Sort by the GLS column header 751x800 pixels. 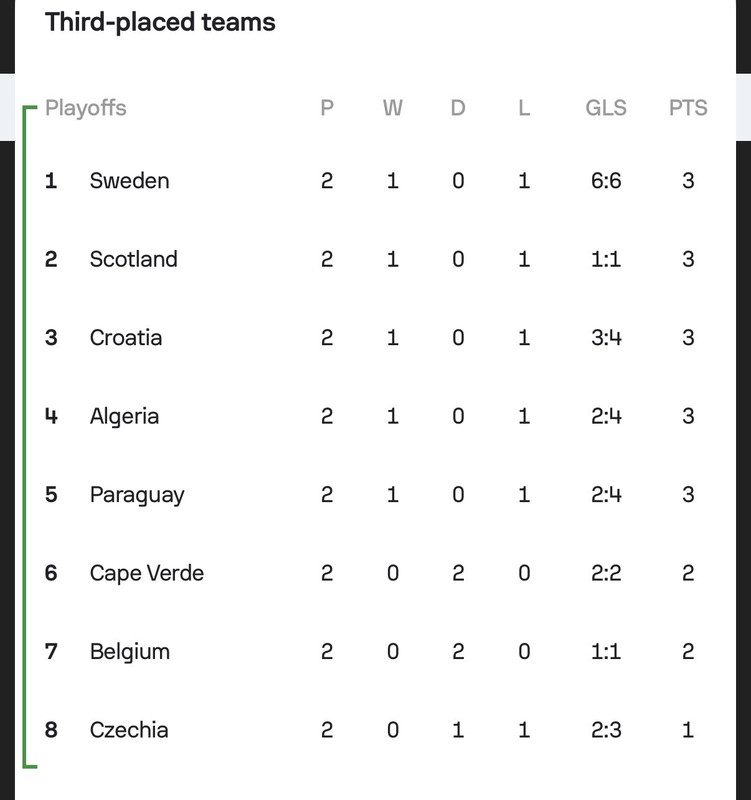tap(606, 108)
